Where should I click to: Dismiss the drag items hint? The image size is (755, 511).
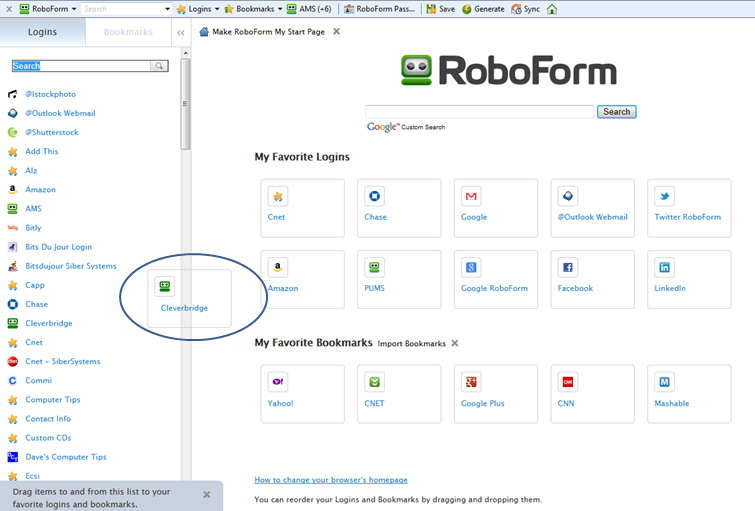click(207, 495)
